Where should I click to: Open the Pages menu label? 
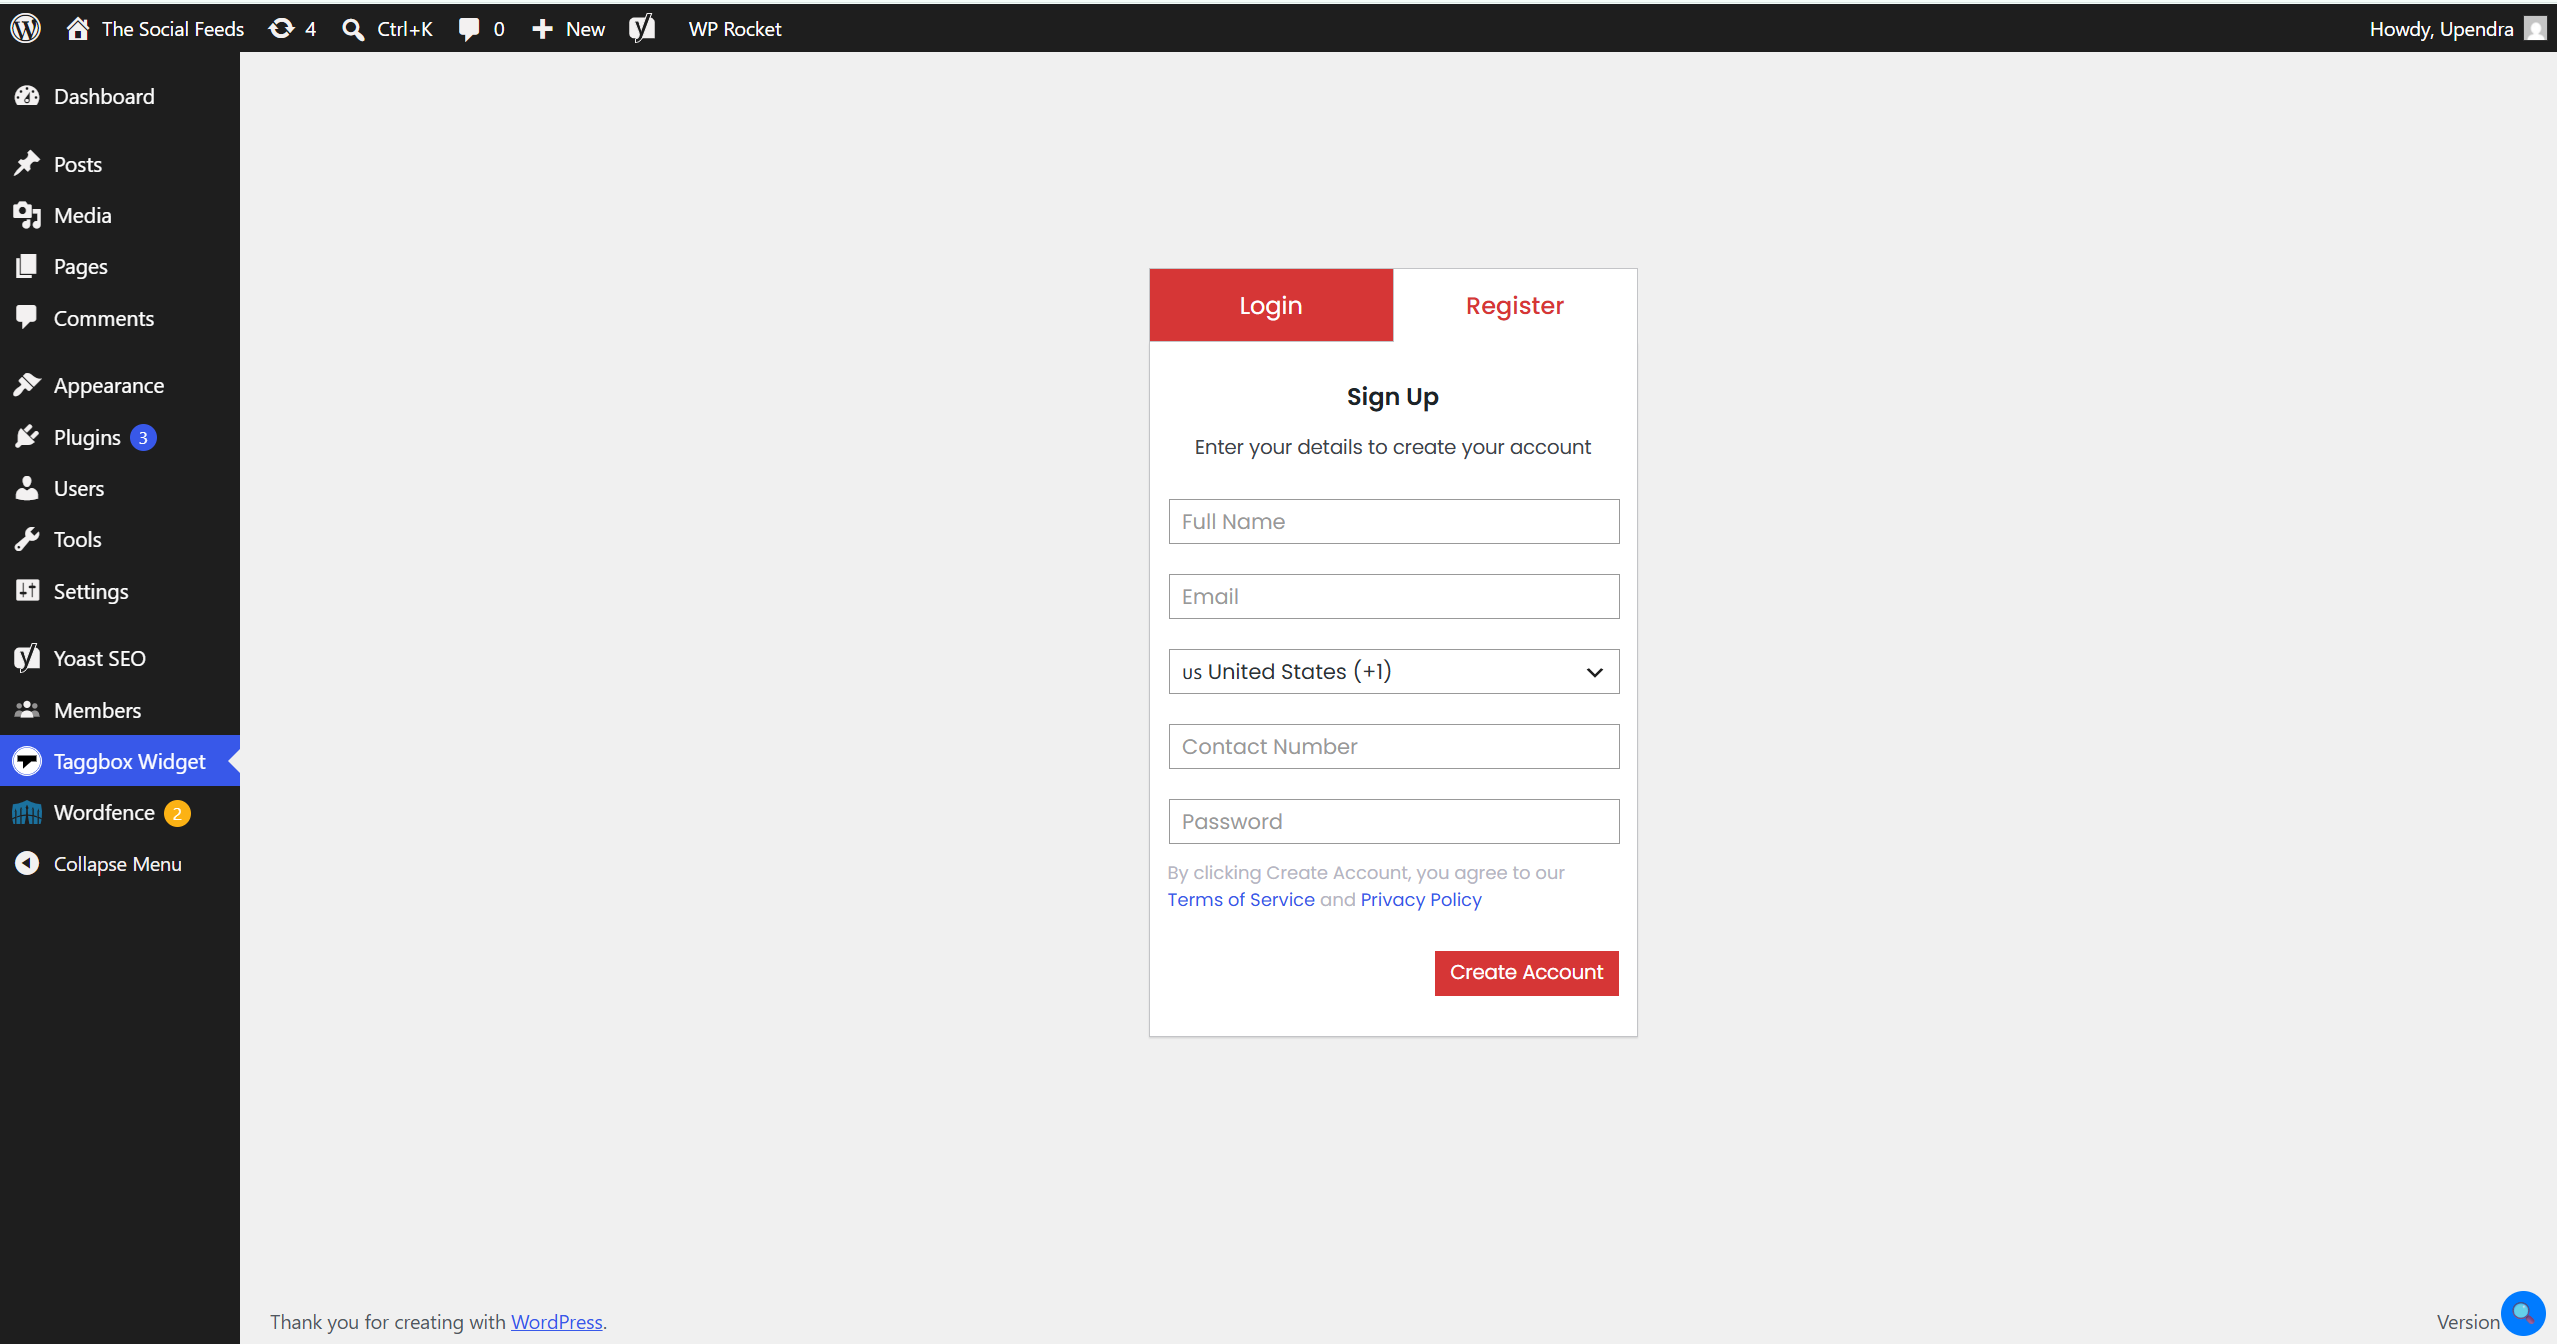click(x=80, y=266)
